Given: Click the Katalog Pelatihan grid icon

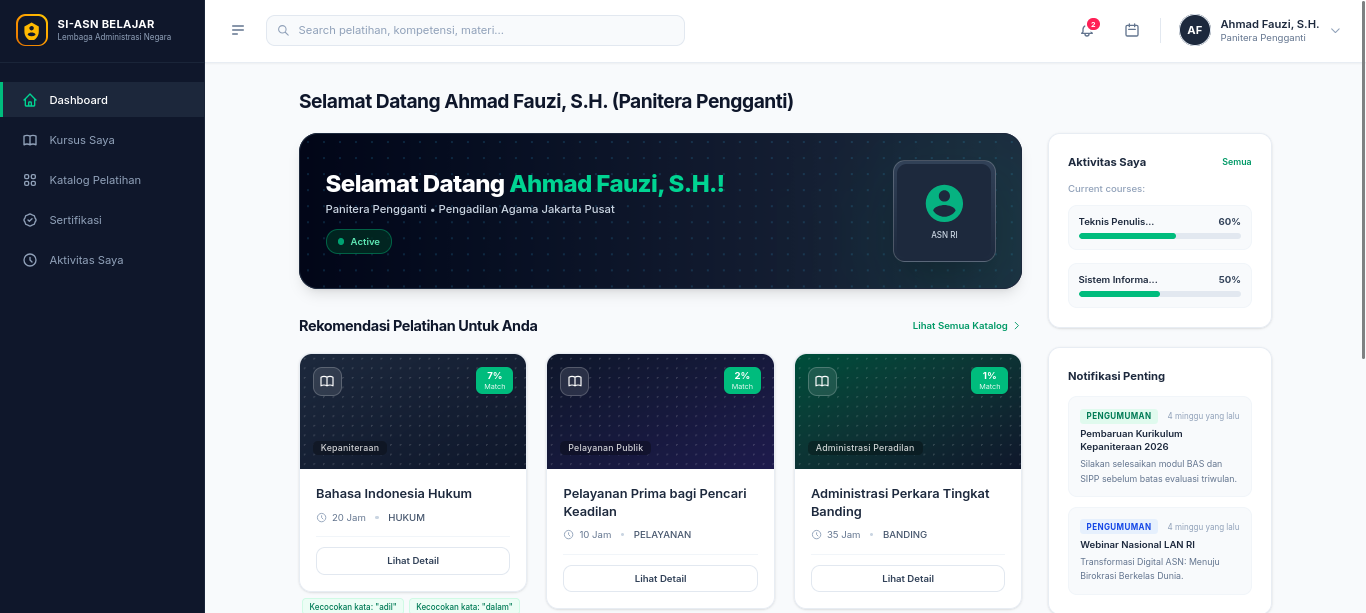Looking at the screenshot, I should (30, 180).
